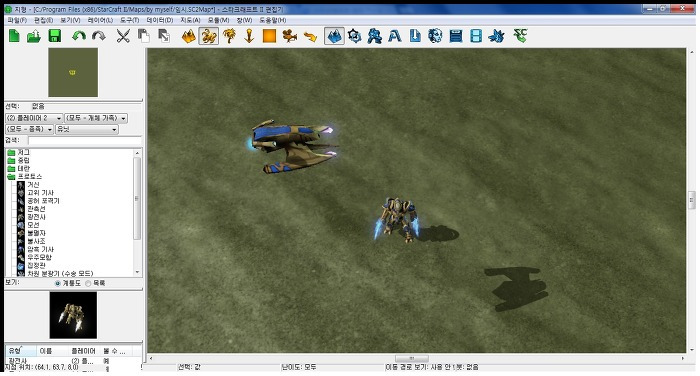Expand the 저그 folder in unit tree
700x376 pixels.
tap(19, 152)
